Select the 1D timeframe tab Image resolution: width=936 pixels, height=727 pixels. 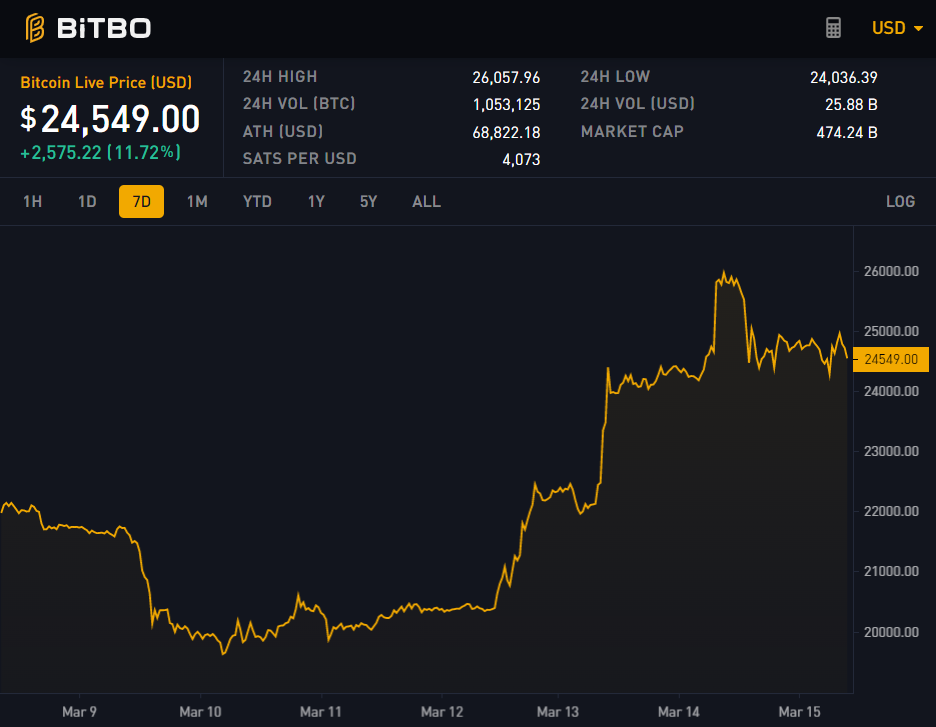pyautogui.click(x=87, y=202)
